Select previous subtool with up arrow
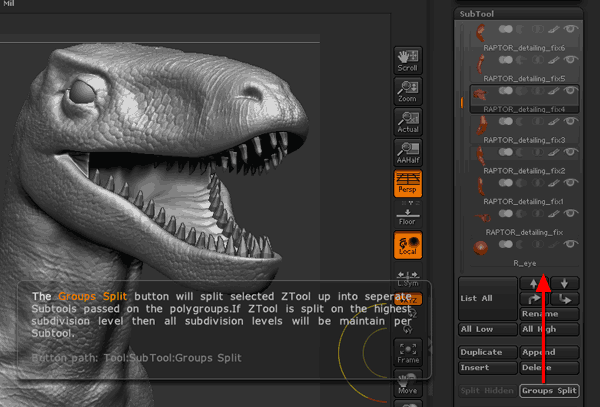 click(x=534, y=283)
